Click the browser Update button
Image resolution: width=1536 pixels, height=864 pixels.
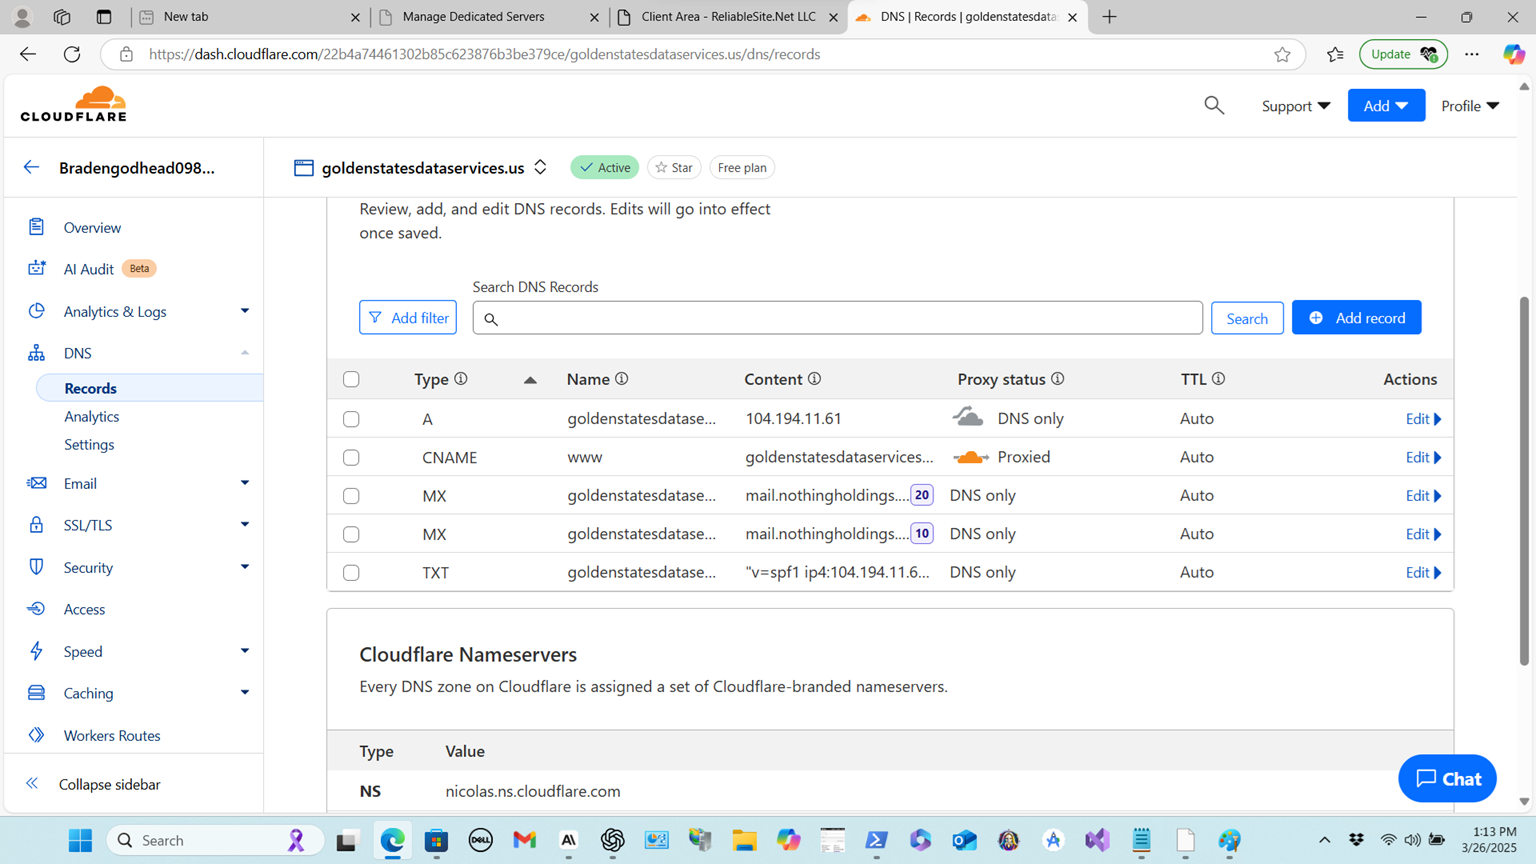(x=1403, y=54)
